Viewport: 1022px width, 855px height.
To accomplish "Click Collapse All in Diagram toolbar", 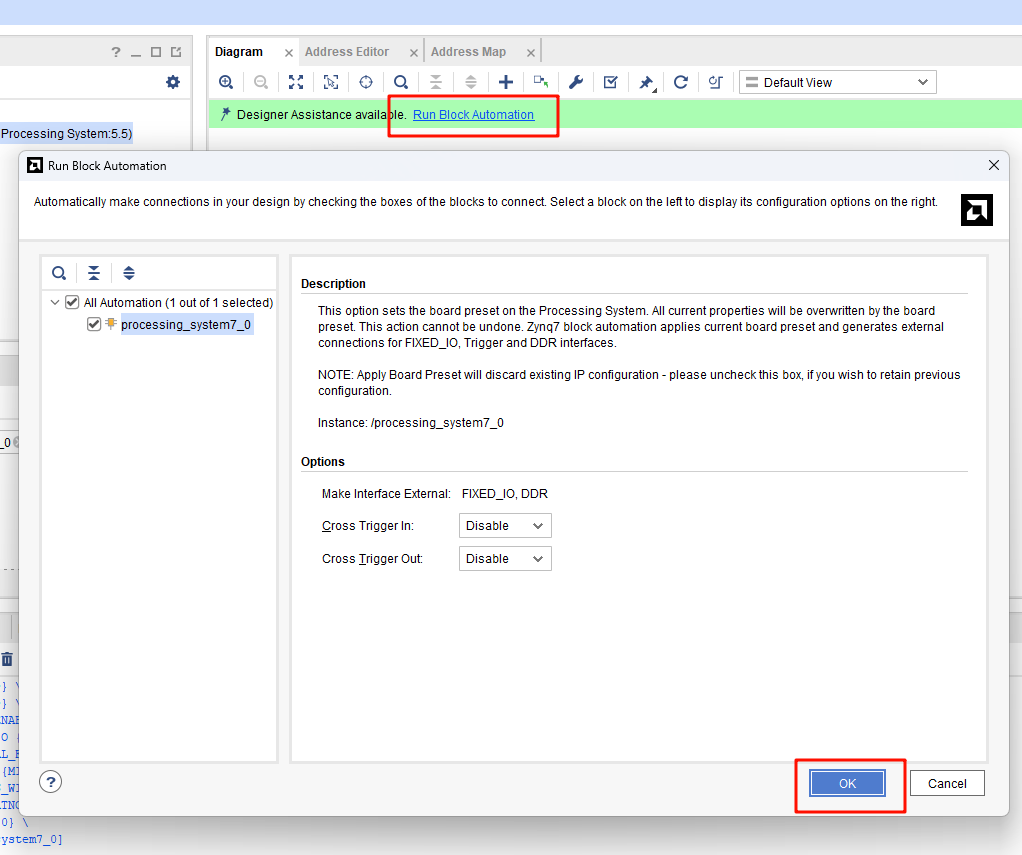I will [x=435, y=82].
